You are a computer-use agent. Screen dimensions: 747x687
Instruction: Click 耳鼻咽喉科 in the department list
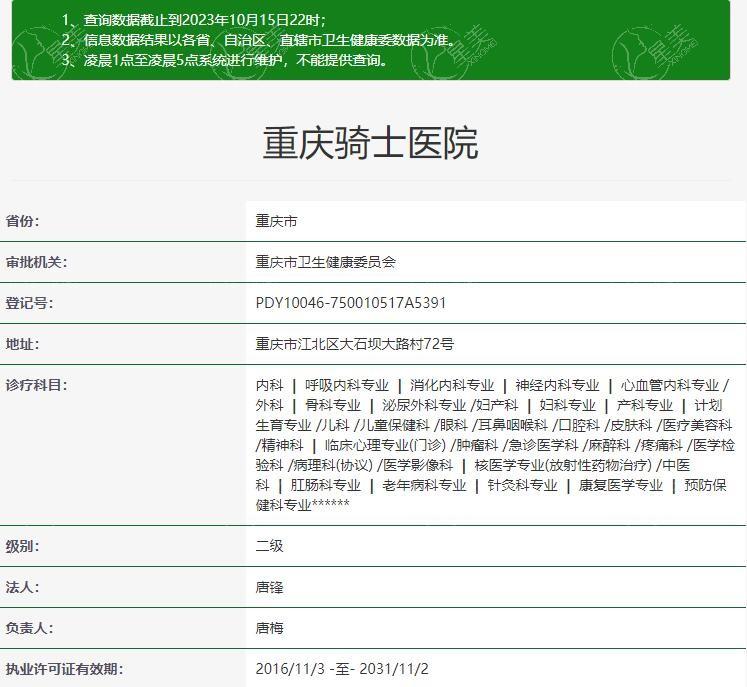[x=513, y=425]
